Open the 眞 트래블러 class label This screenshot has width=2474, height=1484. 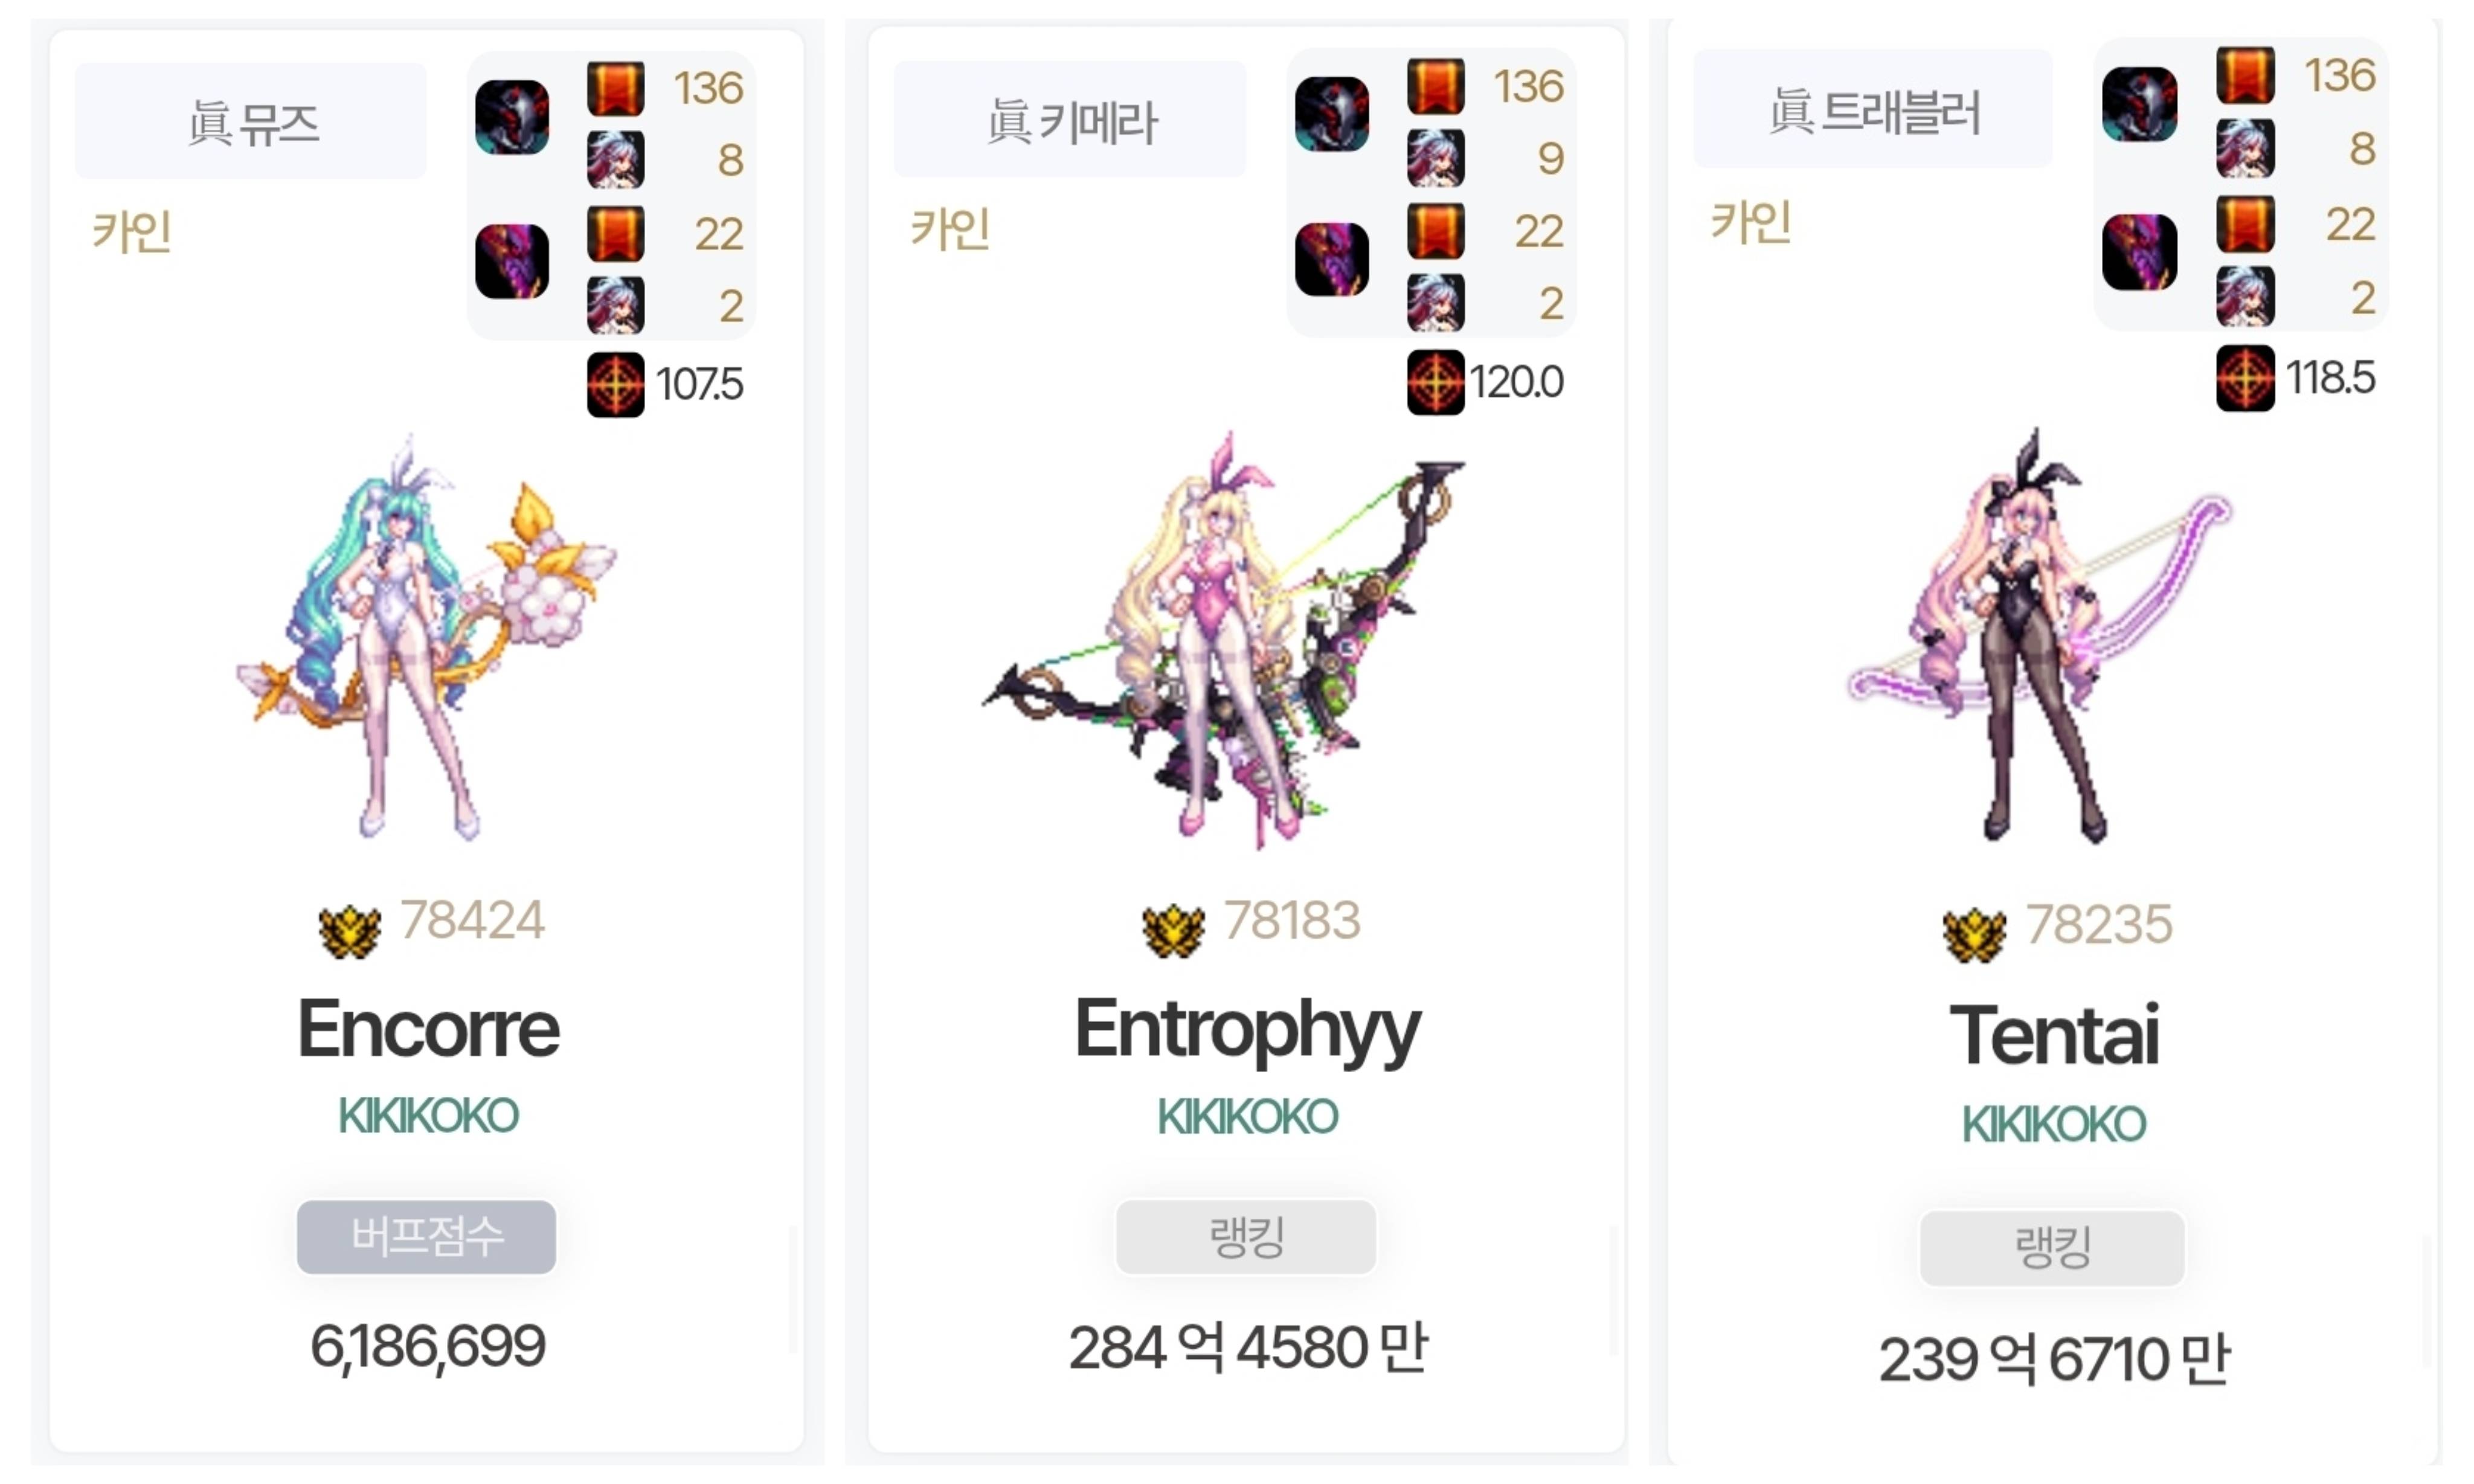(x=1872, y=109)
